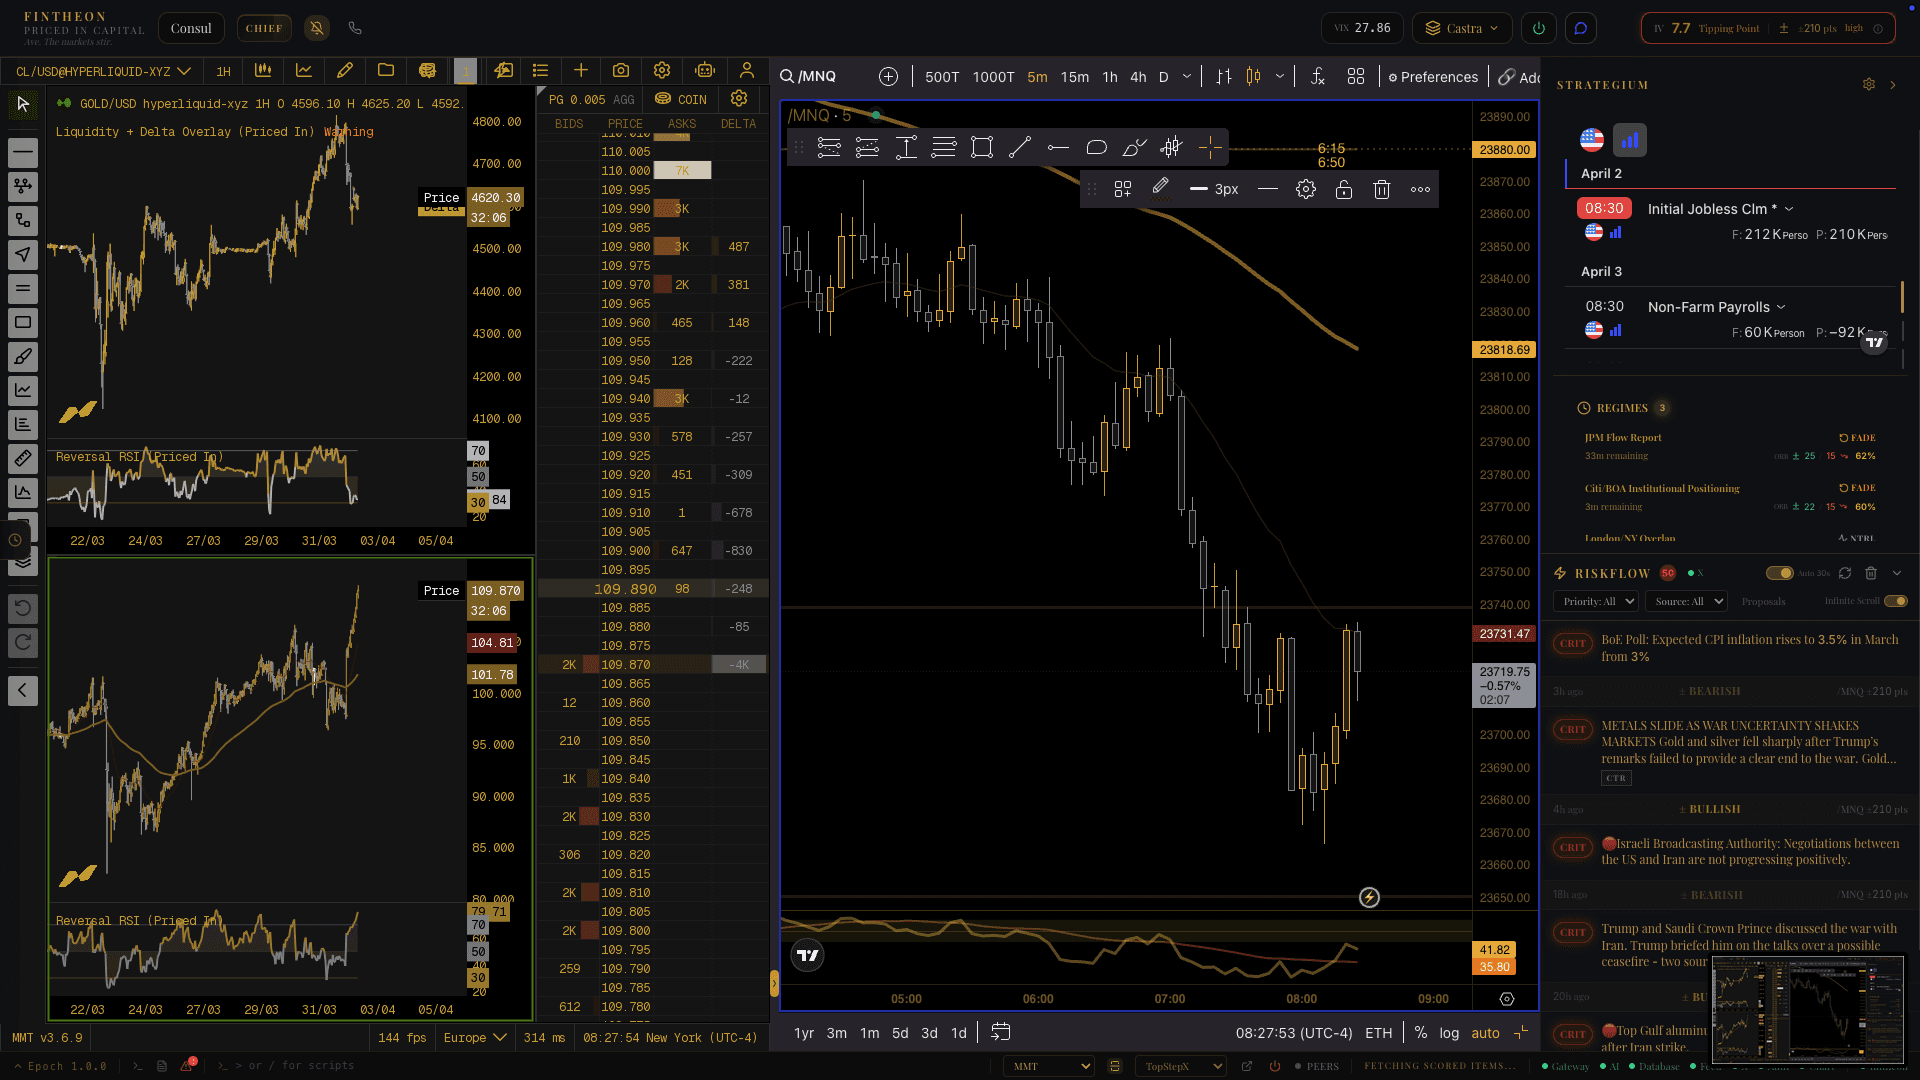Open the chart screenshot camera tool
Screen dimensions: 1920x1080
(x=621, y=71)
